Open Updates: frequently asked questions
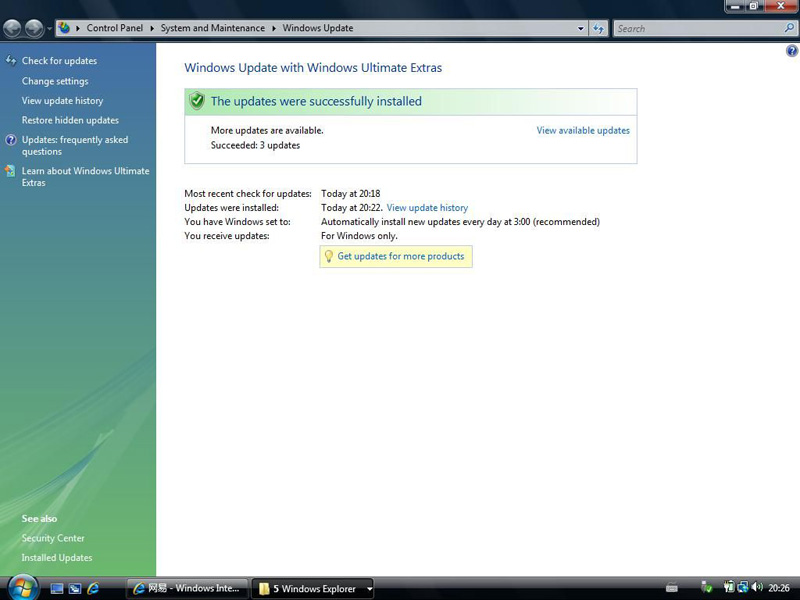This screenshot has height=600, width=800. coord(75,145)
